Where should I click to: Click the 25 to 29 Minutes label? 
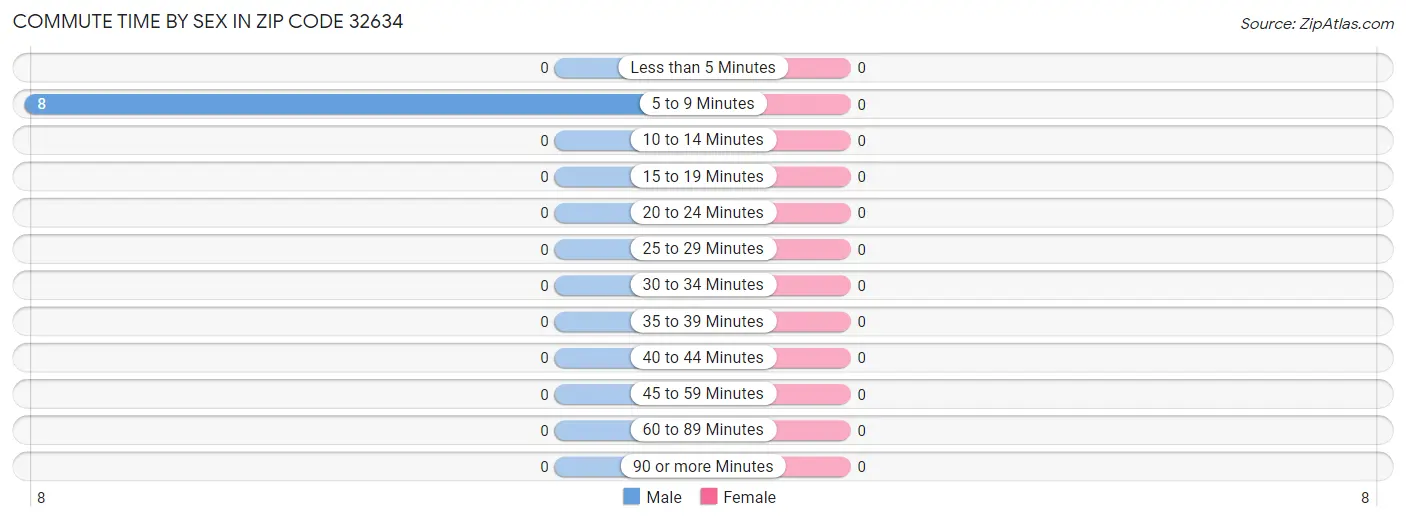(703, 248)
